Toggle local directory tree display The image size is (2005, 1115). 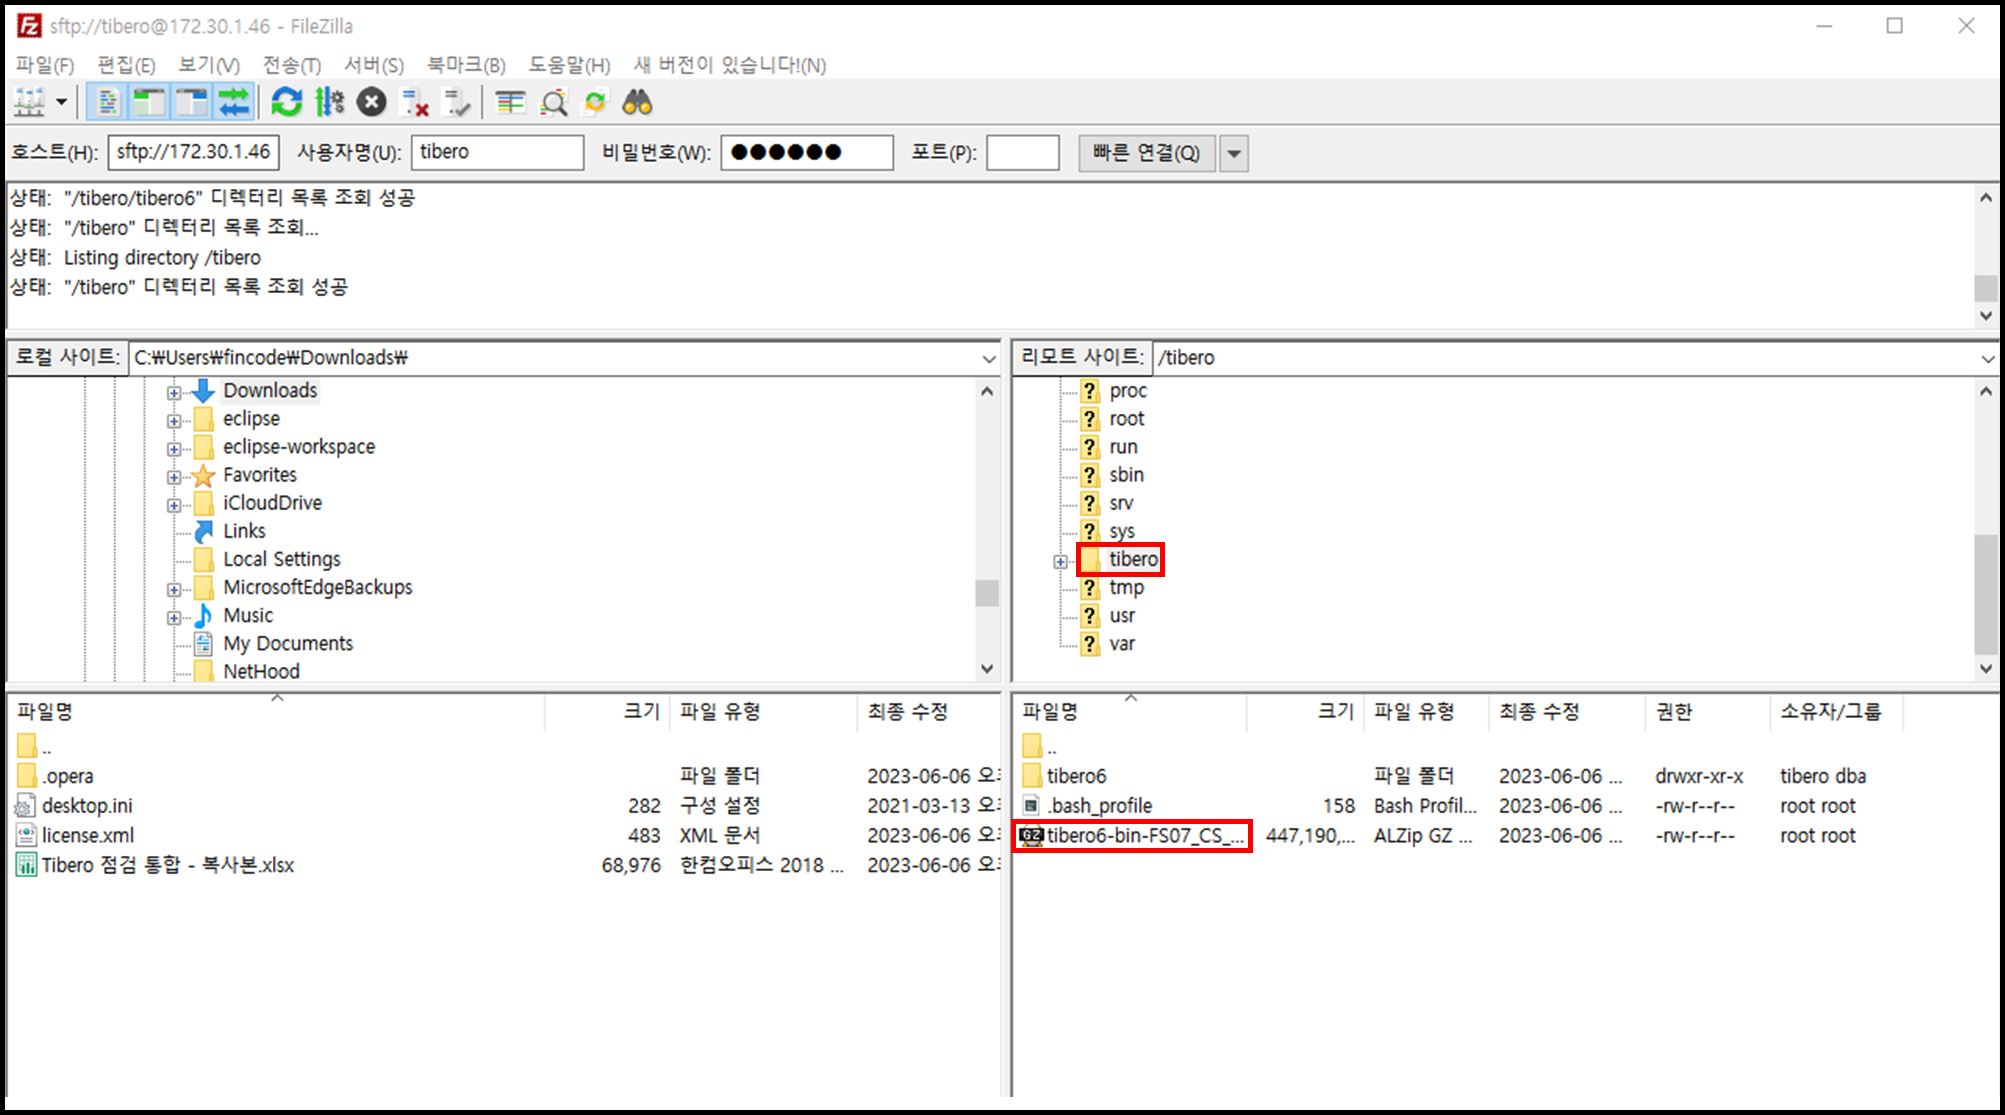click(x=150, y=102)
